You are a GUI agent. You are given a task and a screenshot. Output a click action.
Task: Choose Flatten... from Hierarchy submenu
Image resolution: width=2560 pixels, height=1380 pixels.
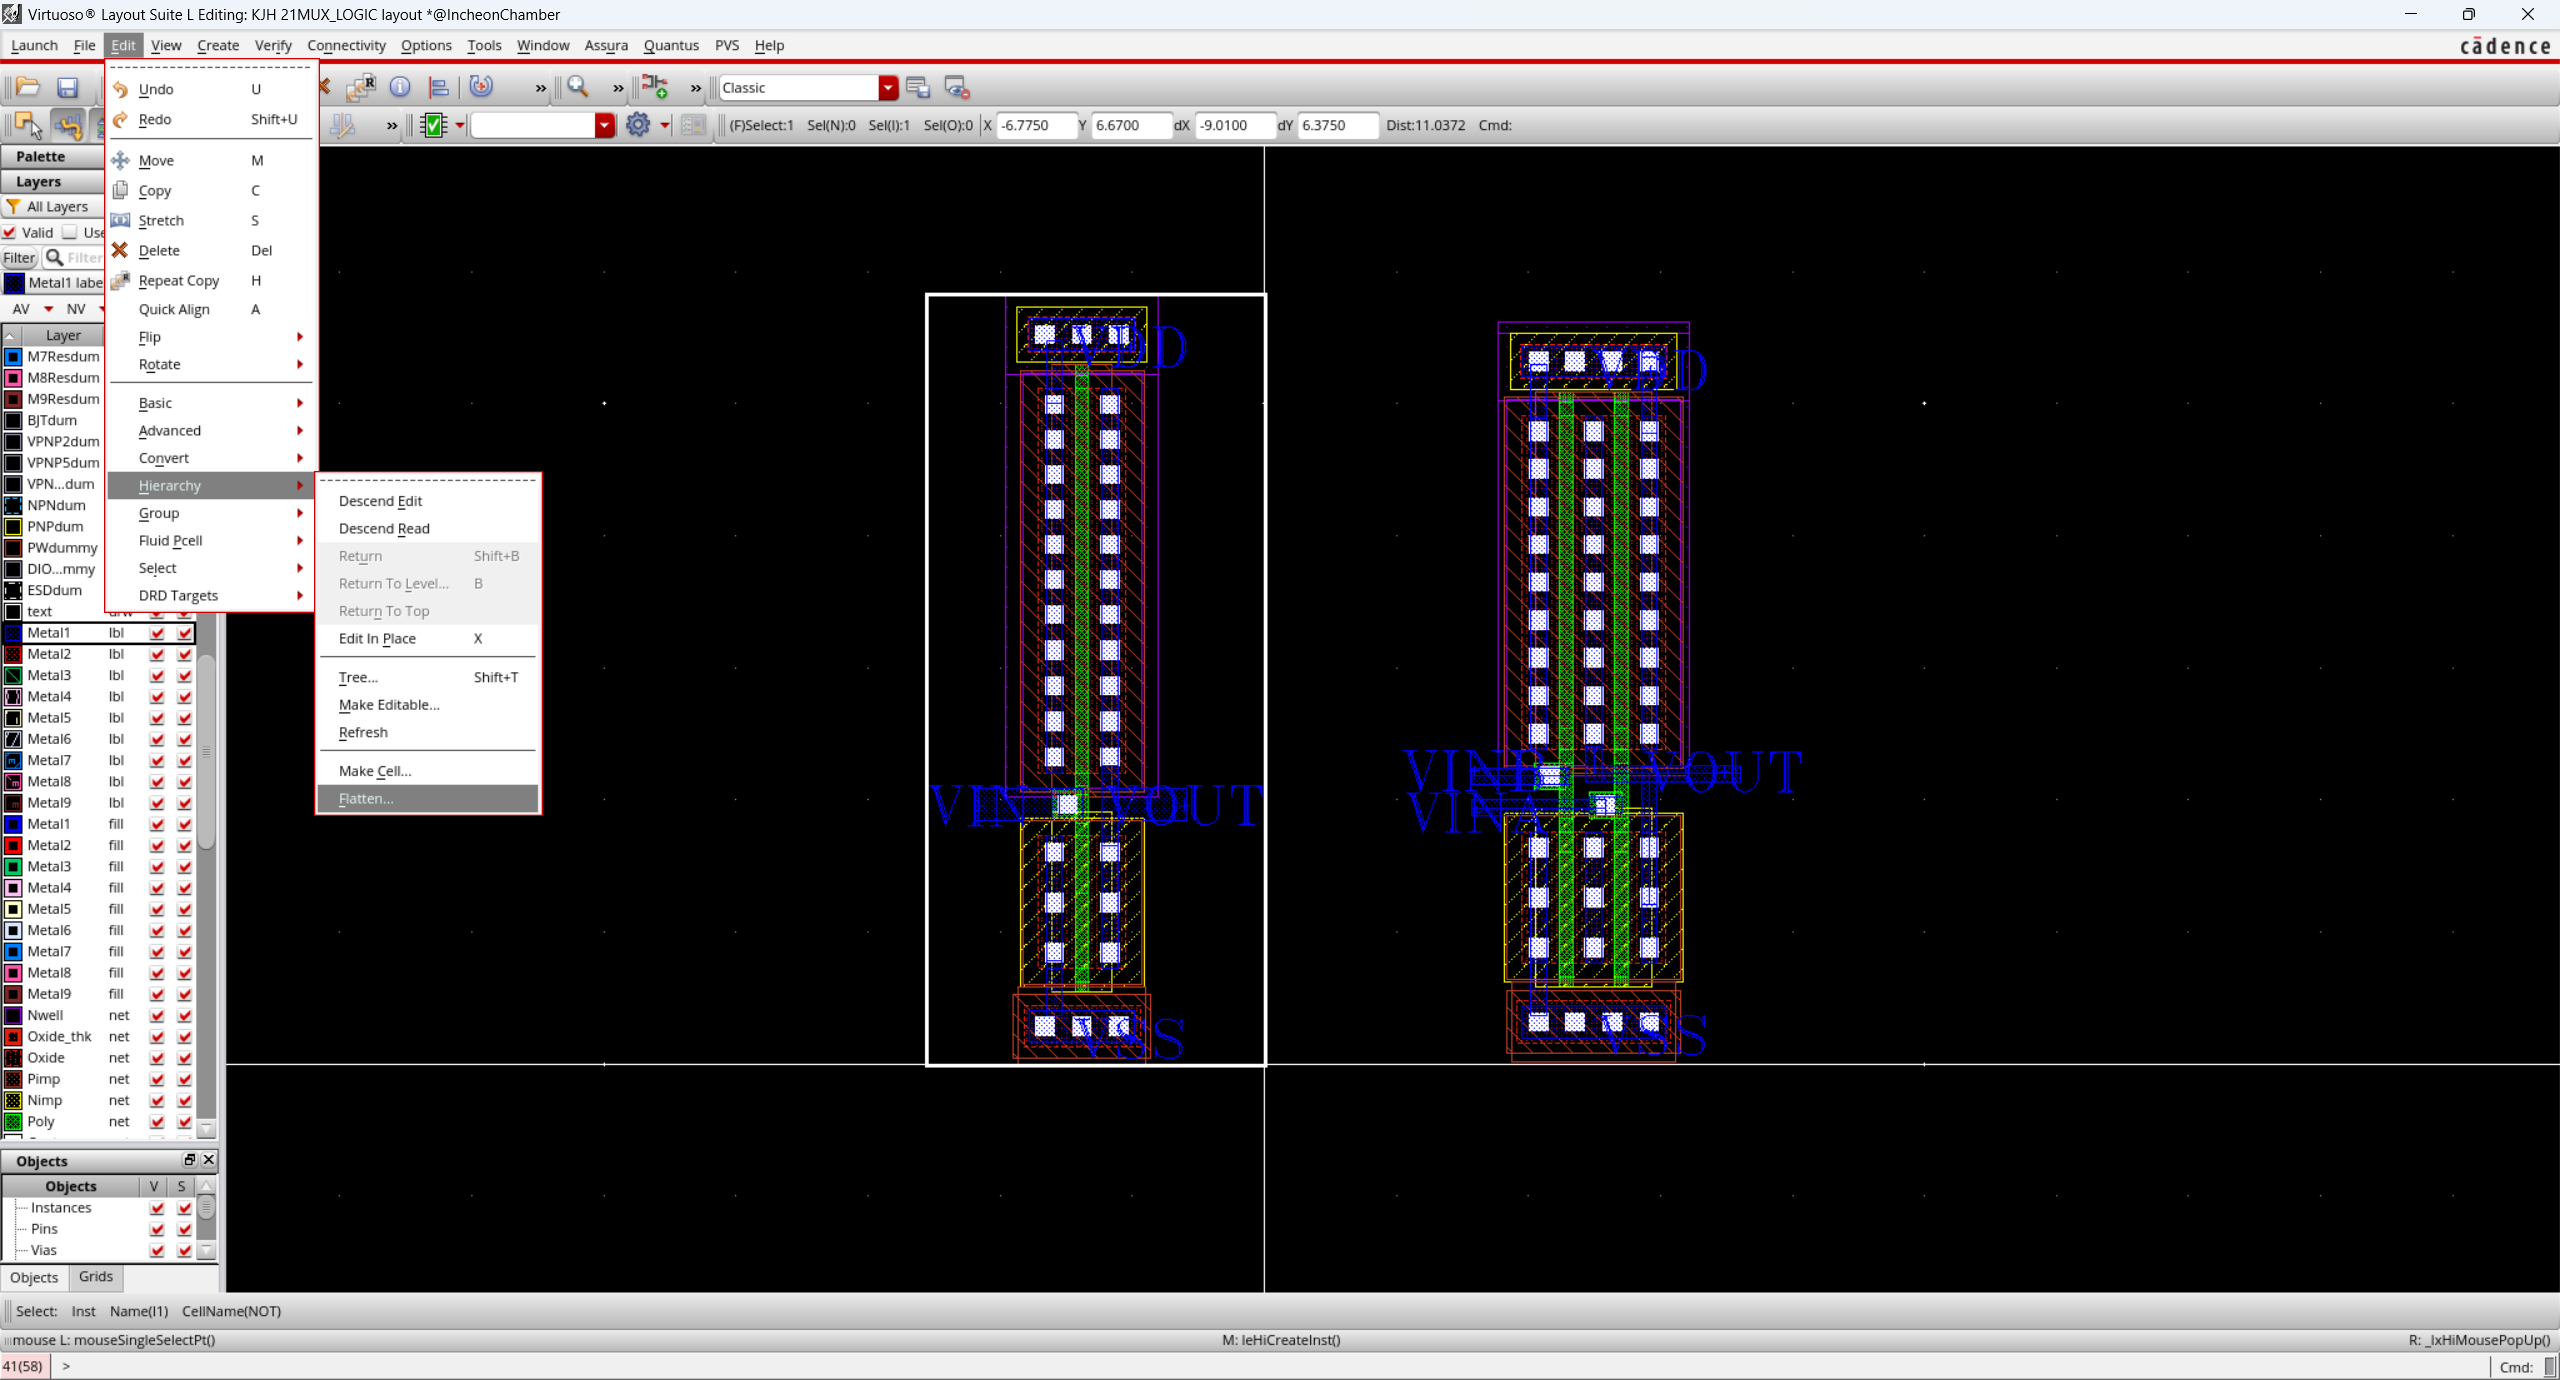click(428, 798)
